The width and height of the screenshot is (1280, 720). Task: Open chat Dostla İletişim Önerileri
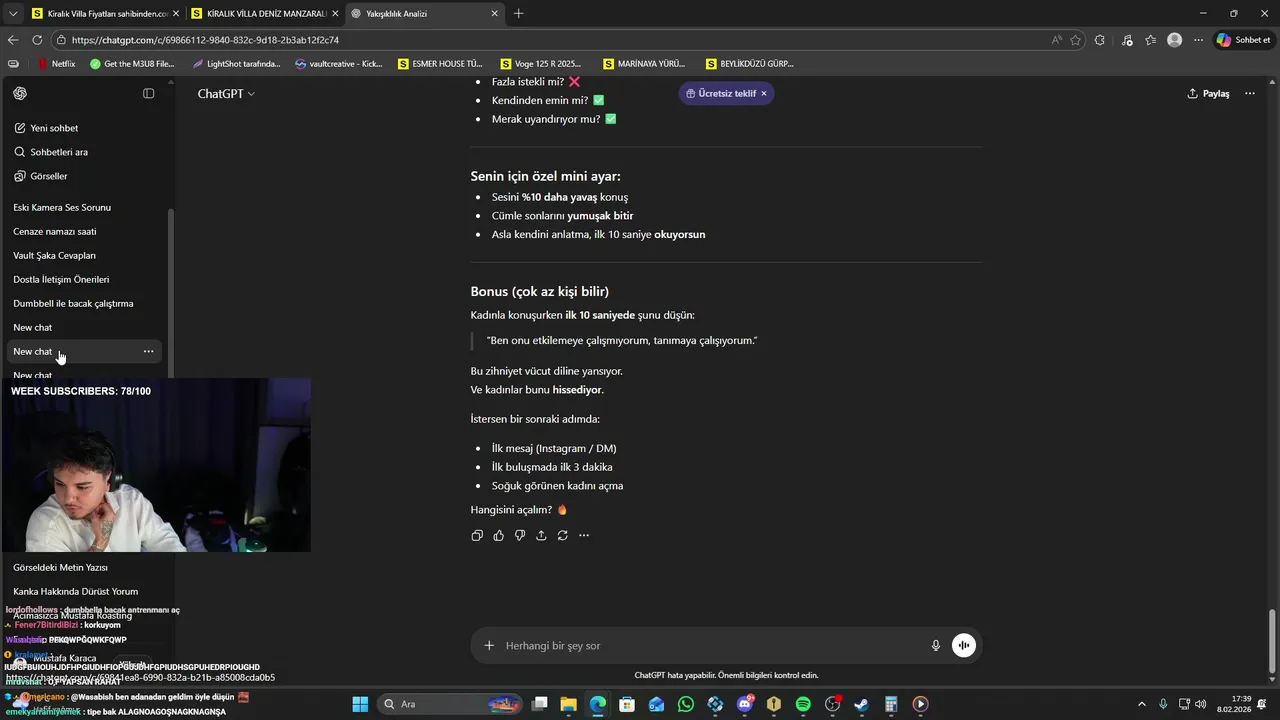point(61,279)
